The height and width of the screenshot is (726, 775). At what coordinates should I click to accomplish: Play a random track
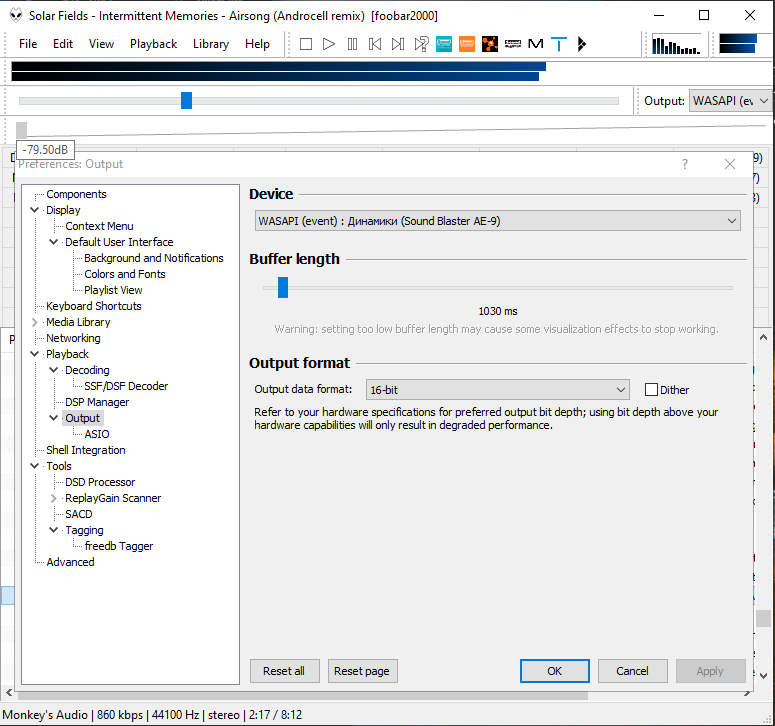coord(421,44)
